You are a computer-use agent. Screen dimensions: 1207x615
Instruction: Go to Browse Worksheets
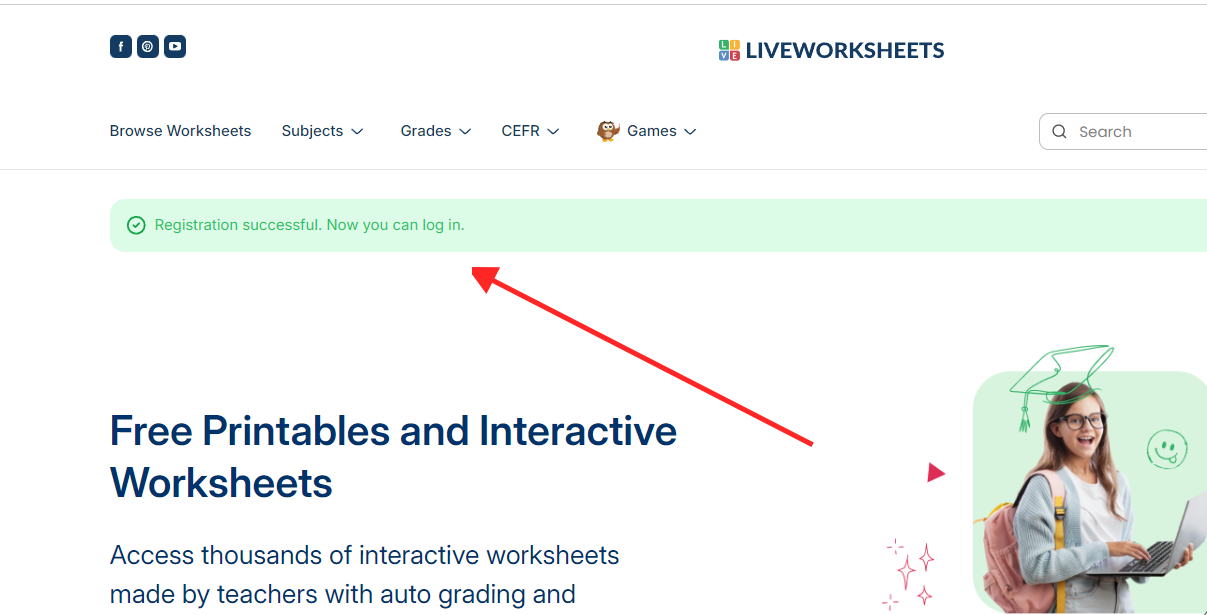(x=180, y=131)
